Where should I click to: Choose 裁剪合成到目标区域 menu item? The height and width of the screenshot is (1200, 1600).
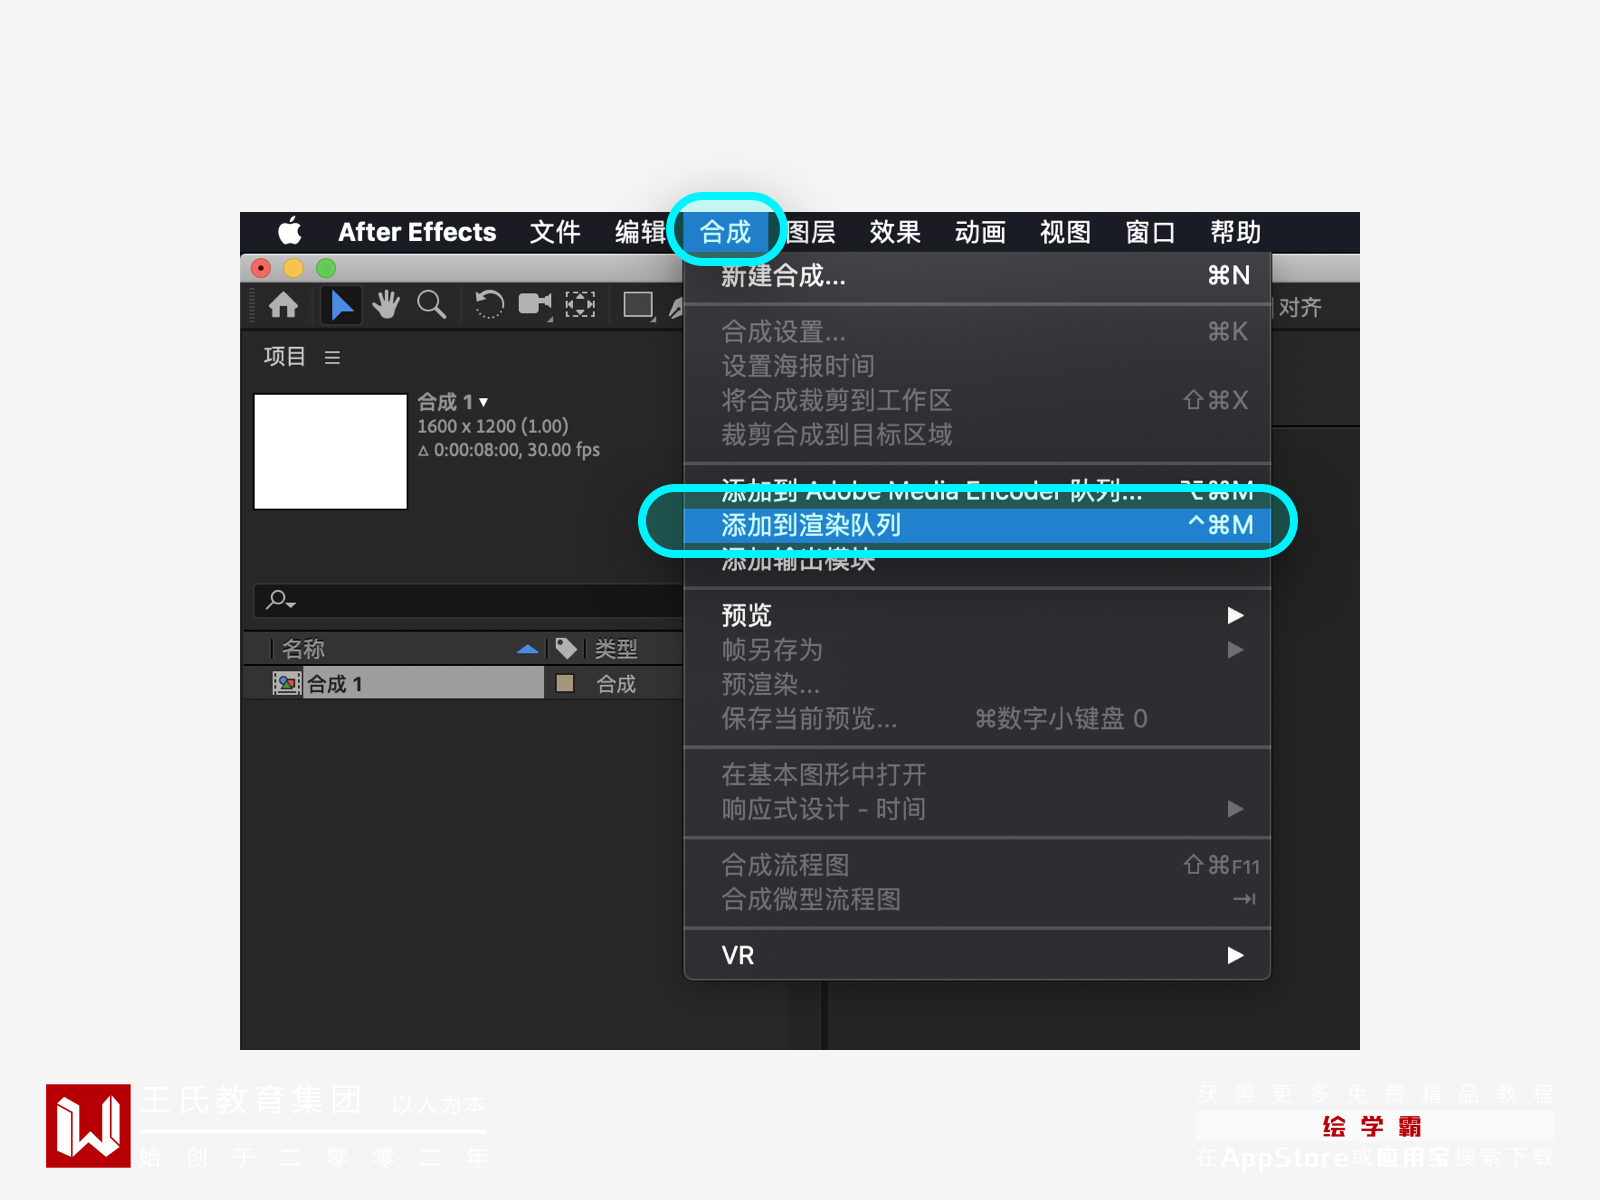tap(977, 434)
